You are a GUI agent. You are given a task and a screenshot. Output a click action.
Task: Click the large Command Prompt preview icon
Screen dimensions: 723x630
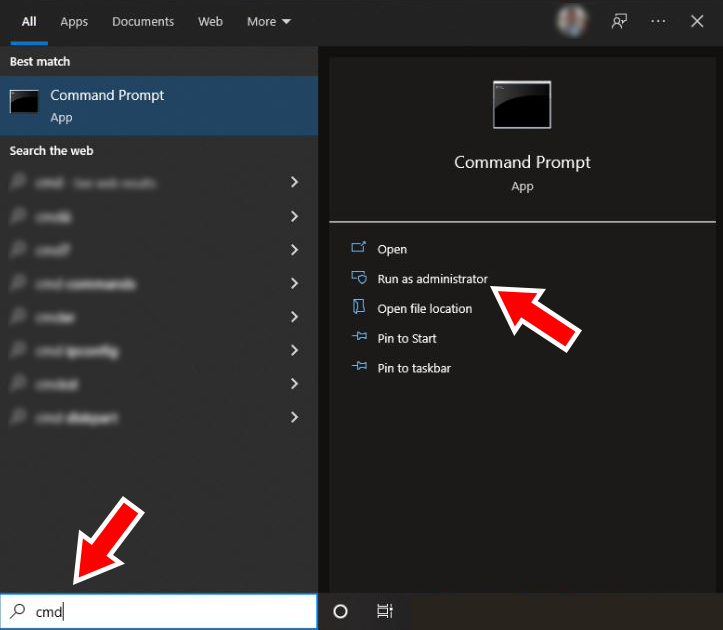[521, 105]
